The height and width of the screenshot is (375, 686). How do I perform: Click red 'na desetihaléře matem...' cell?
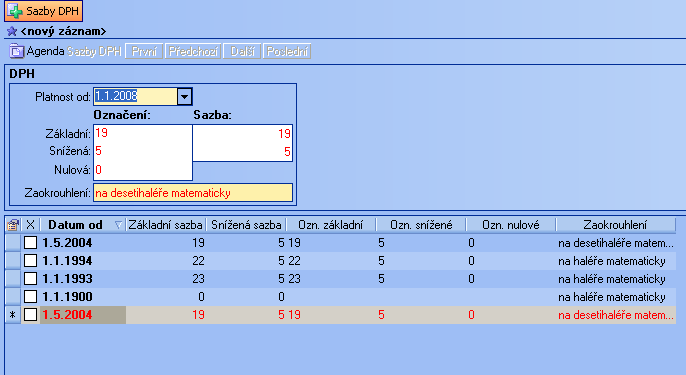(616, 315)
